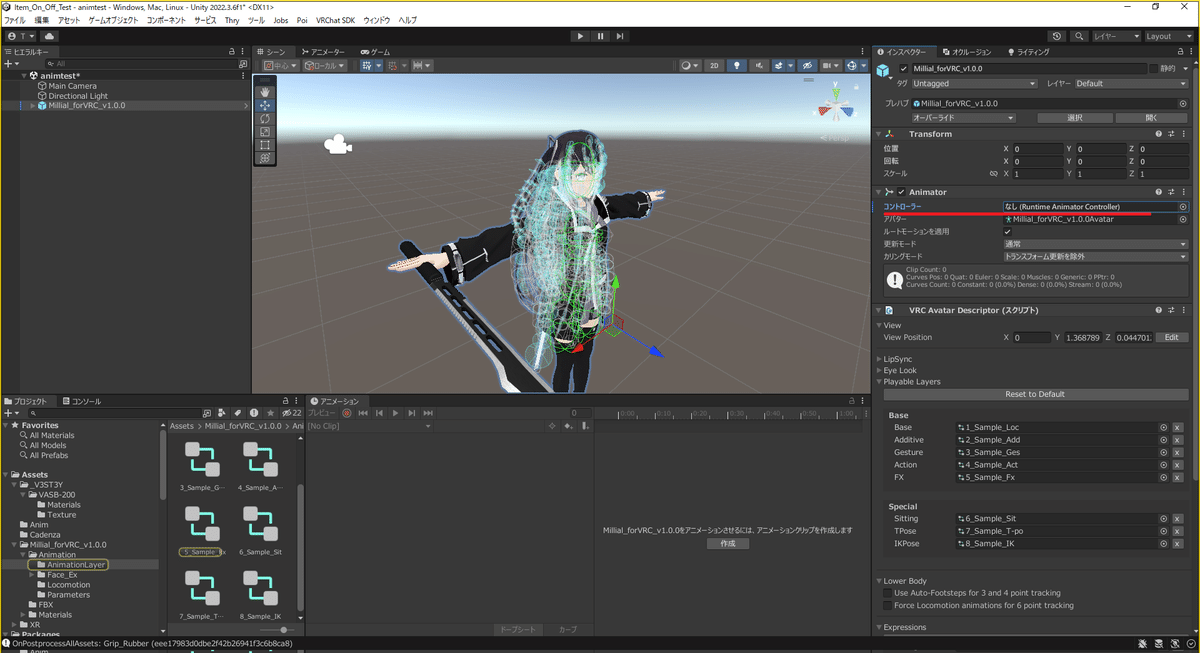Open the account dropdown in the toolbar
Image resolution: width=1200 pixels, height=653 pixels.
20,36
